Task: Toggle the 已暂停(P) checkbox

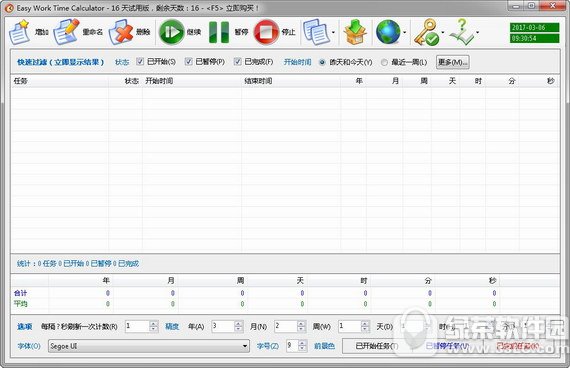Action: click(188, 61)
